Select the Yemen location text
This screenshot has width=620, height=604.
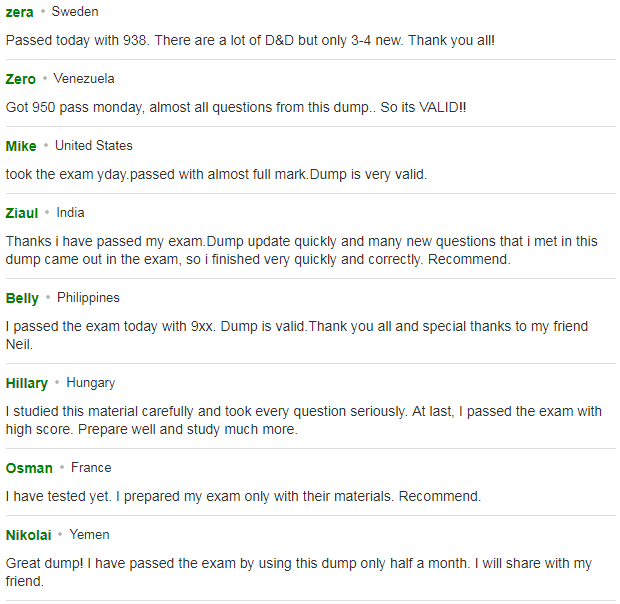coord(89,535)
